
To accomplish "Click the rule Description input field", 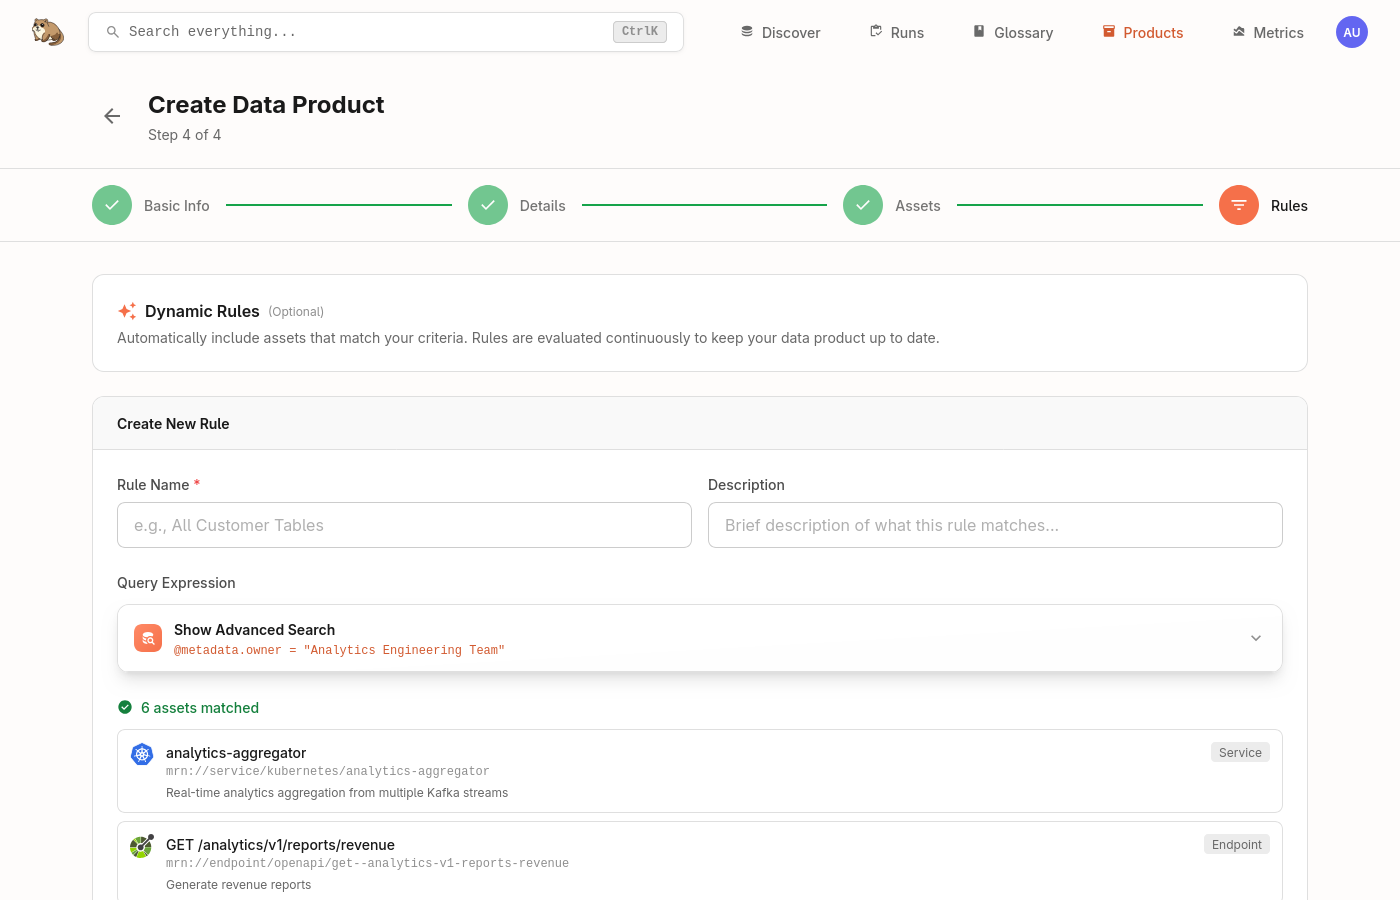I will 995,525.
